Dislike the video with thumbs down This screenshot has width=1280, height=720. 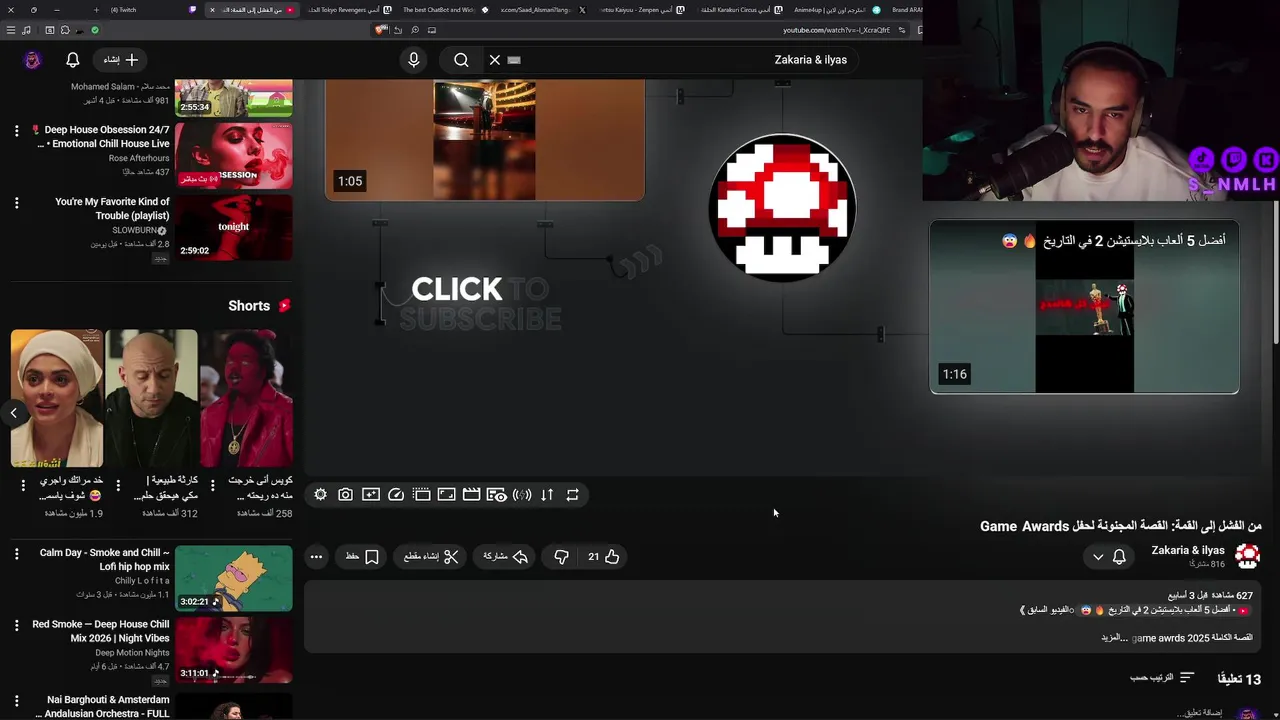561,557
